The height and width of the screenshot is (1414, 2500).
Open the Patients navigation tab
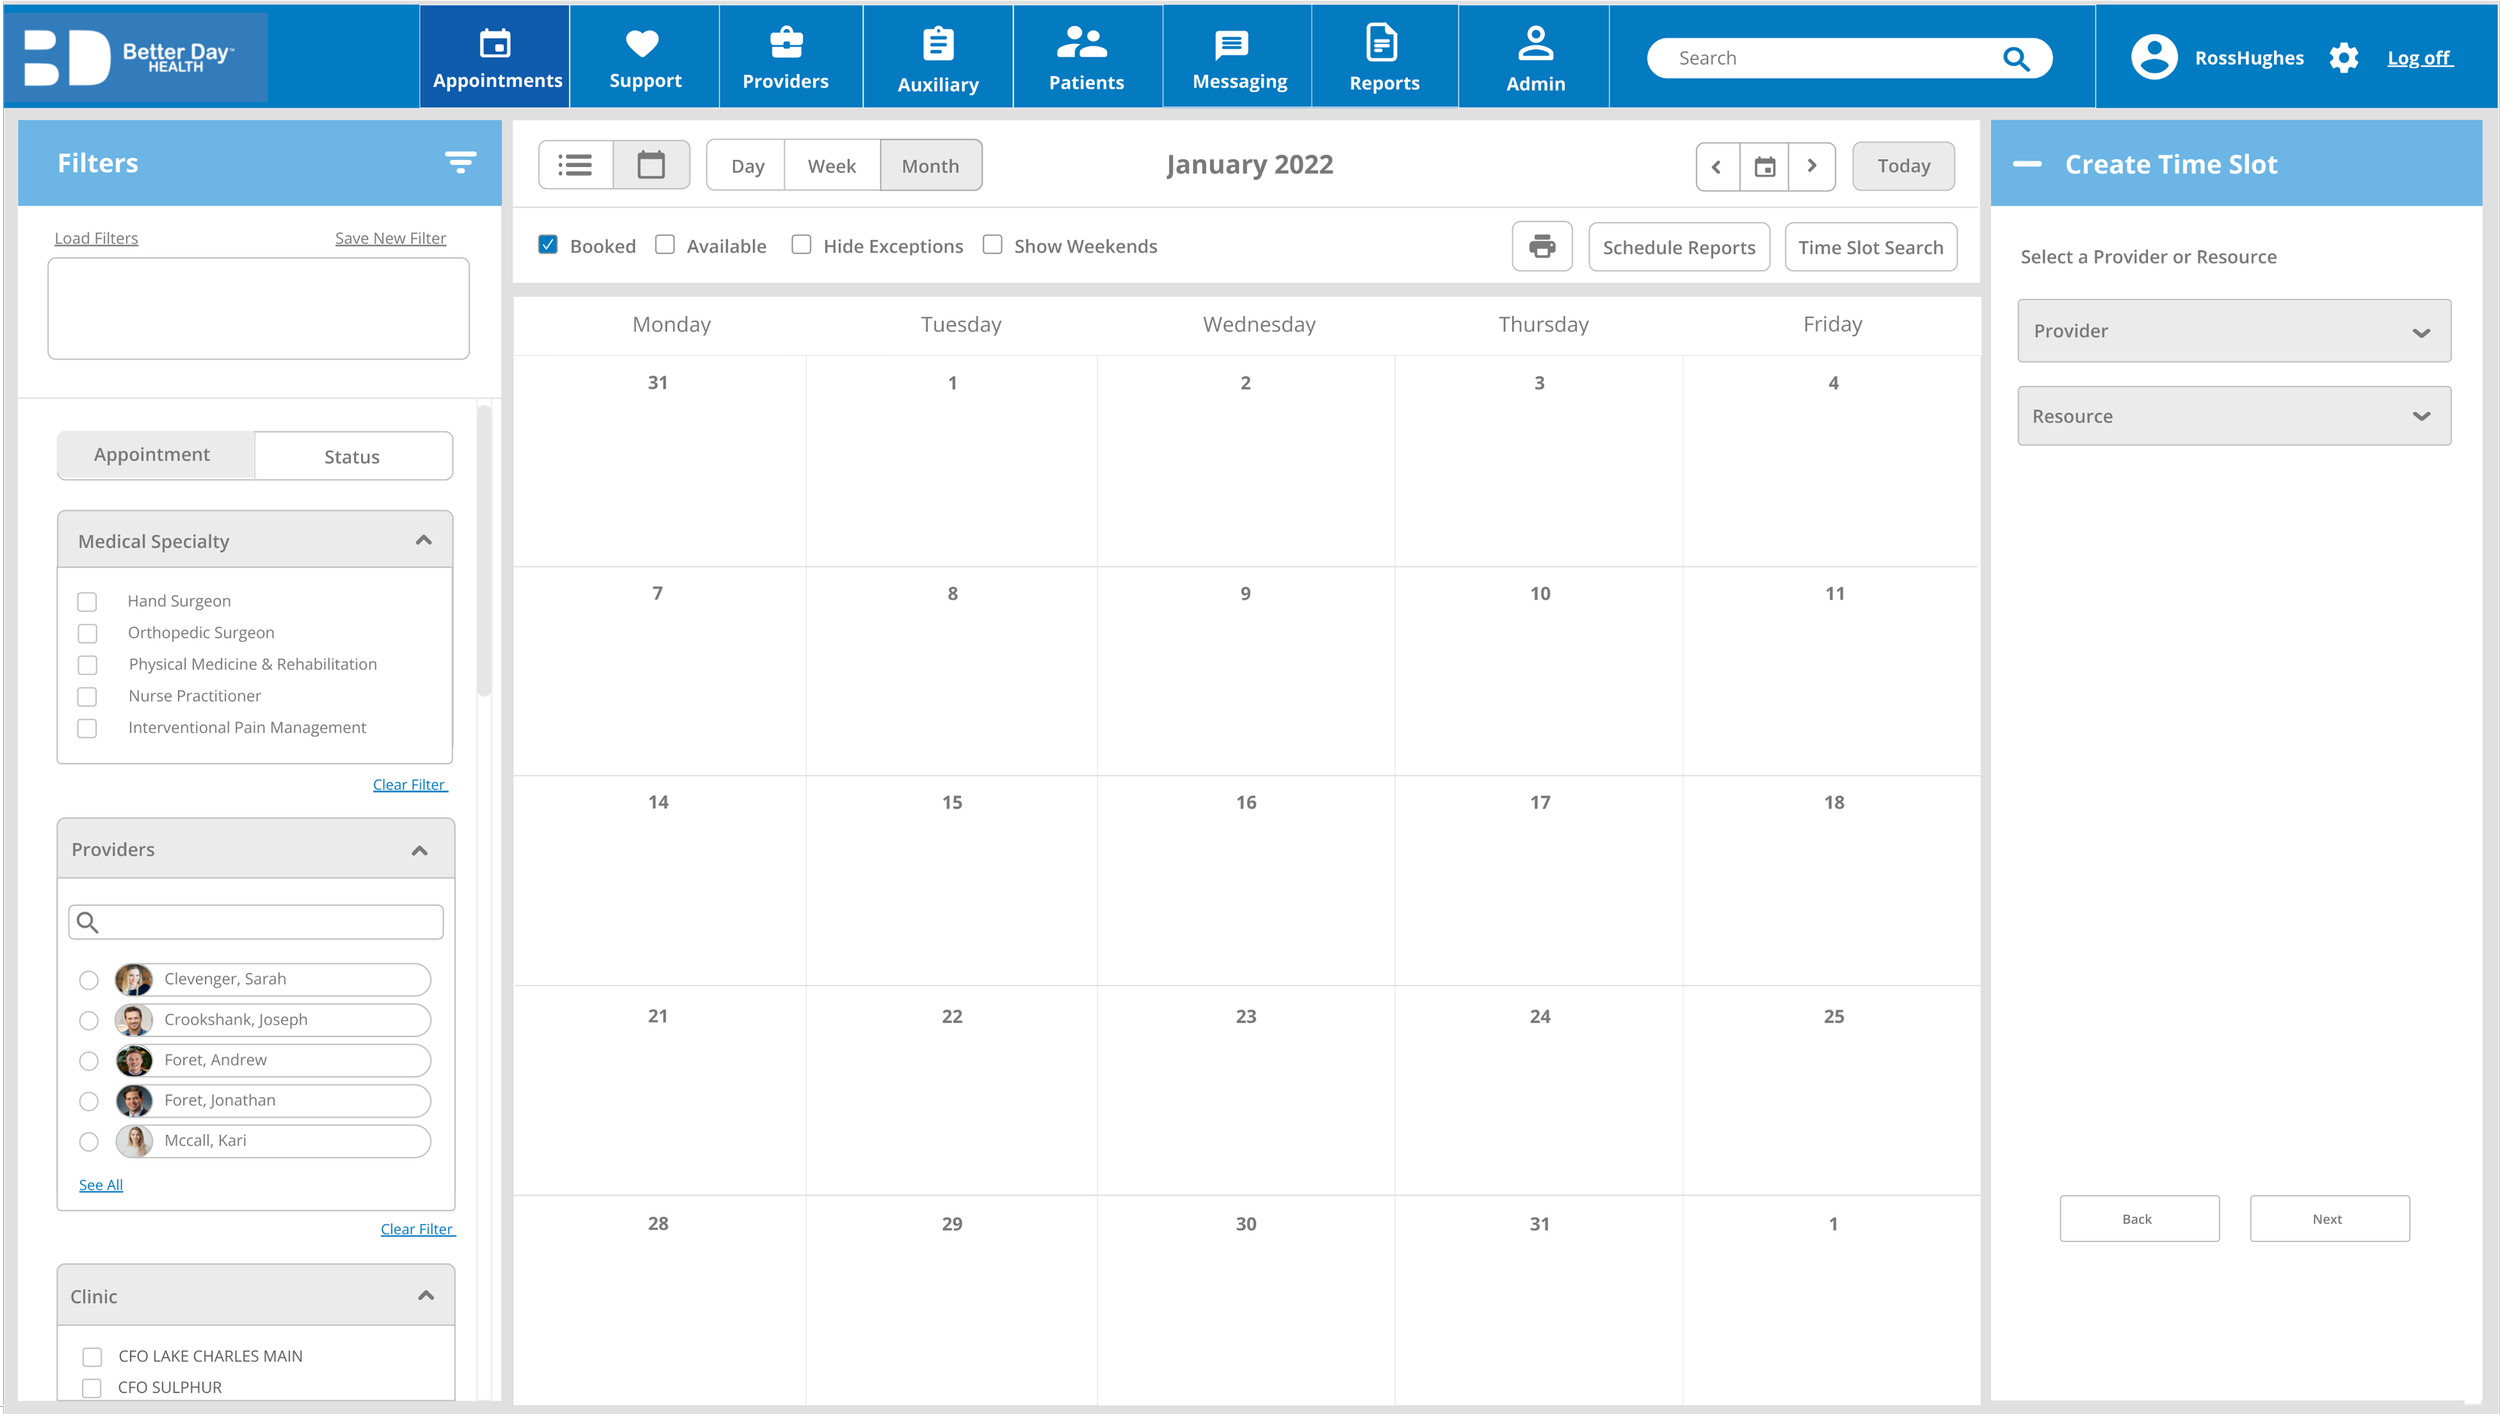click(x=1086, y=58)
